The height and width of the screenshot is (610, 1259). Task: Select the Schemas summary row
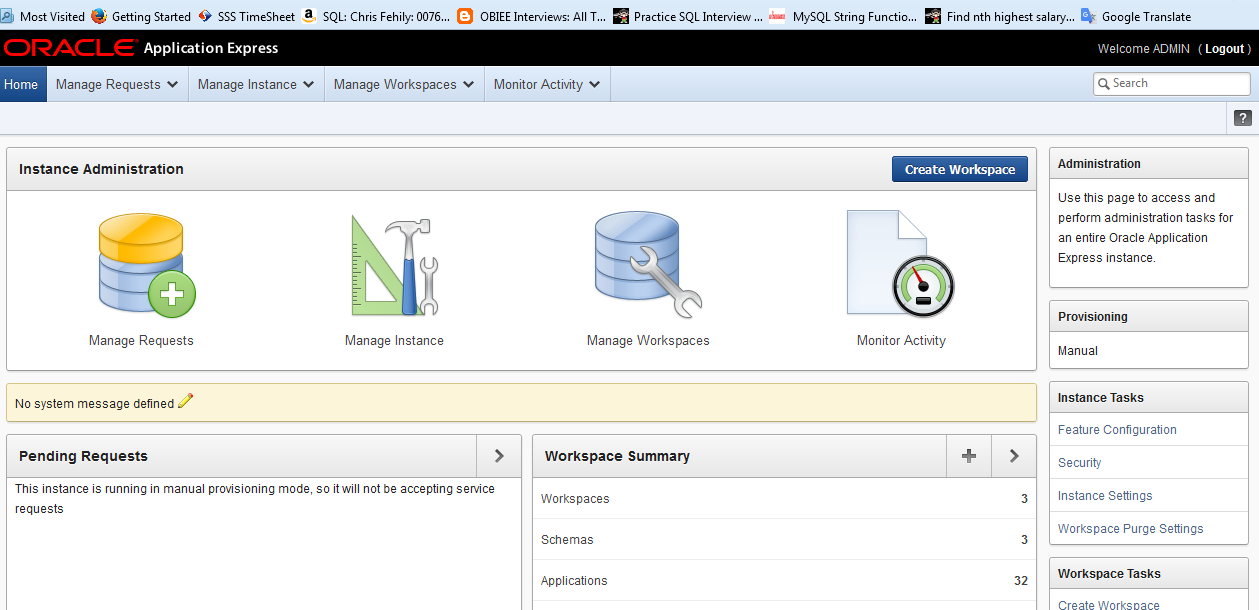click(784, 539)
